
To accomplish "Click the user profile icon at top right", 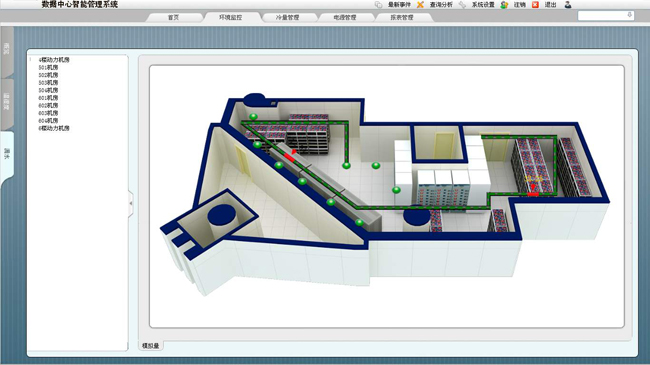I will click(x=568, y=5).
